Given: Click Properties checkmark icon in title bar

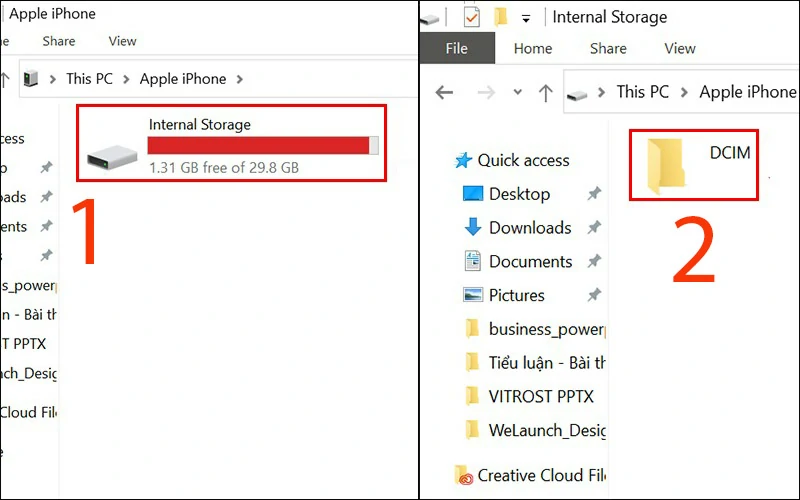Looking at the screenshot, I should 471,17.
